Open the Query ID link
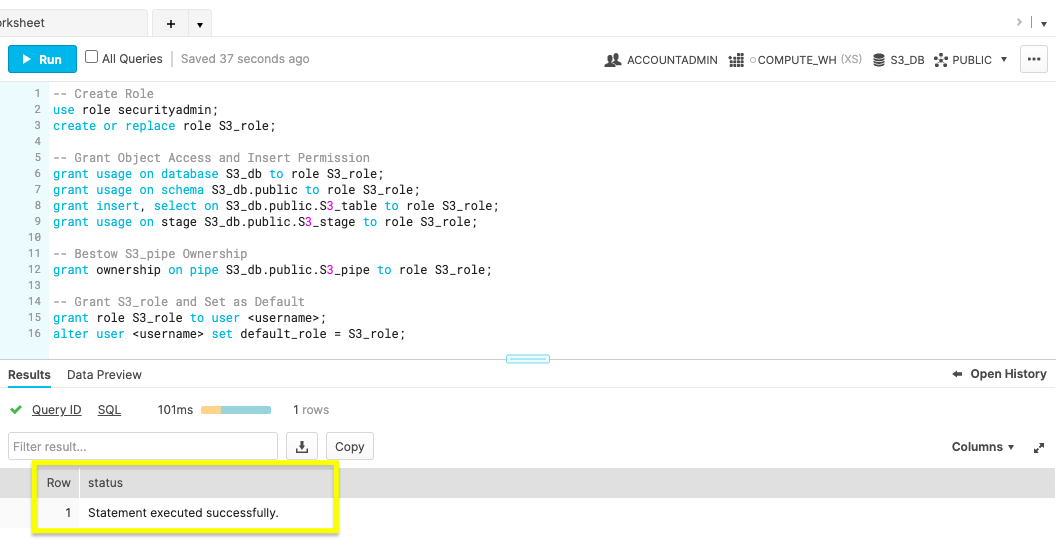The height and width of the screenshot is (556, 1056). click(56, 410)
